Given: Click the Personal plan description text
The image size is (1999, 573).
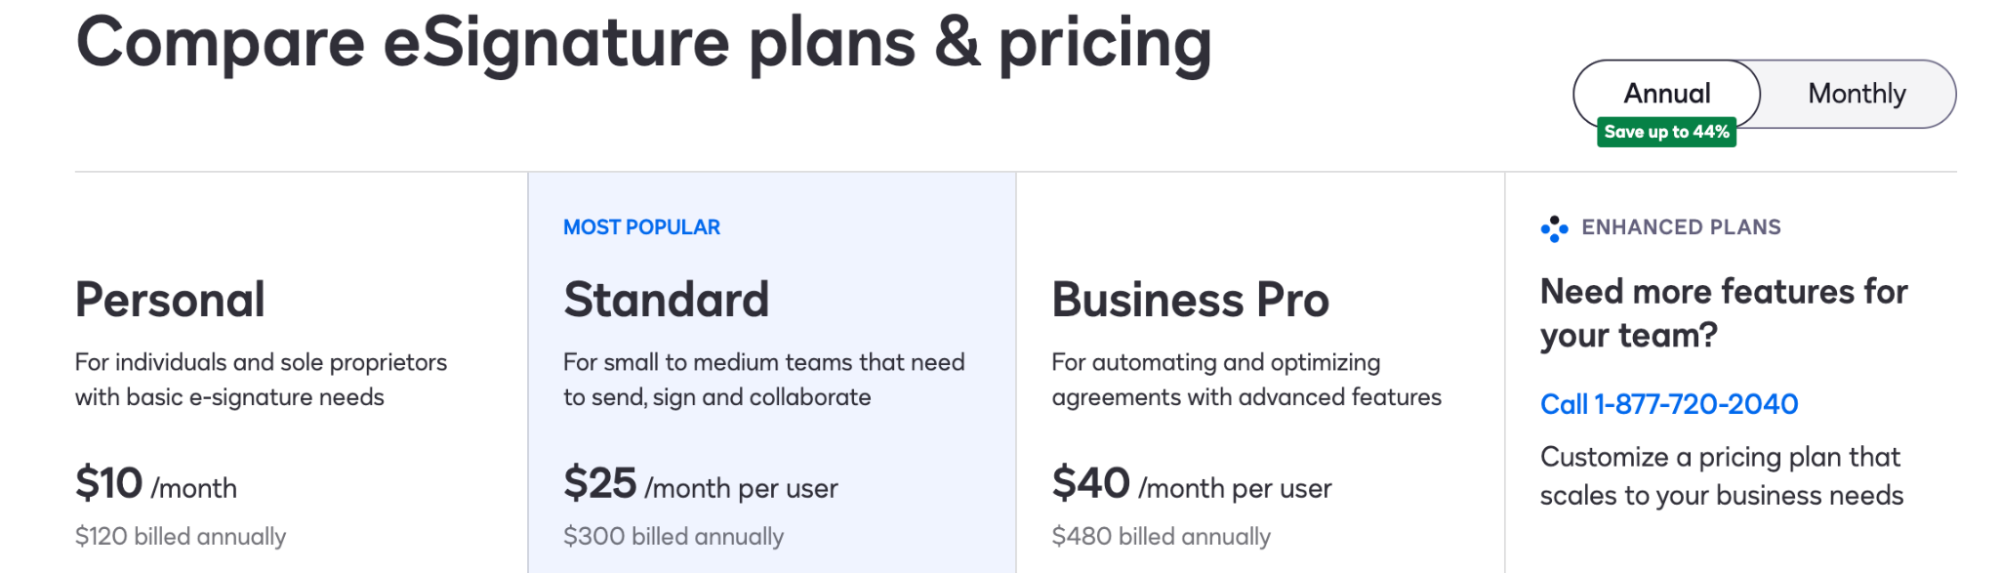Looking at the screenshot, I should pos(261,379).
